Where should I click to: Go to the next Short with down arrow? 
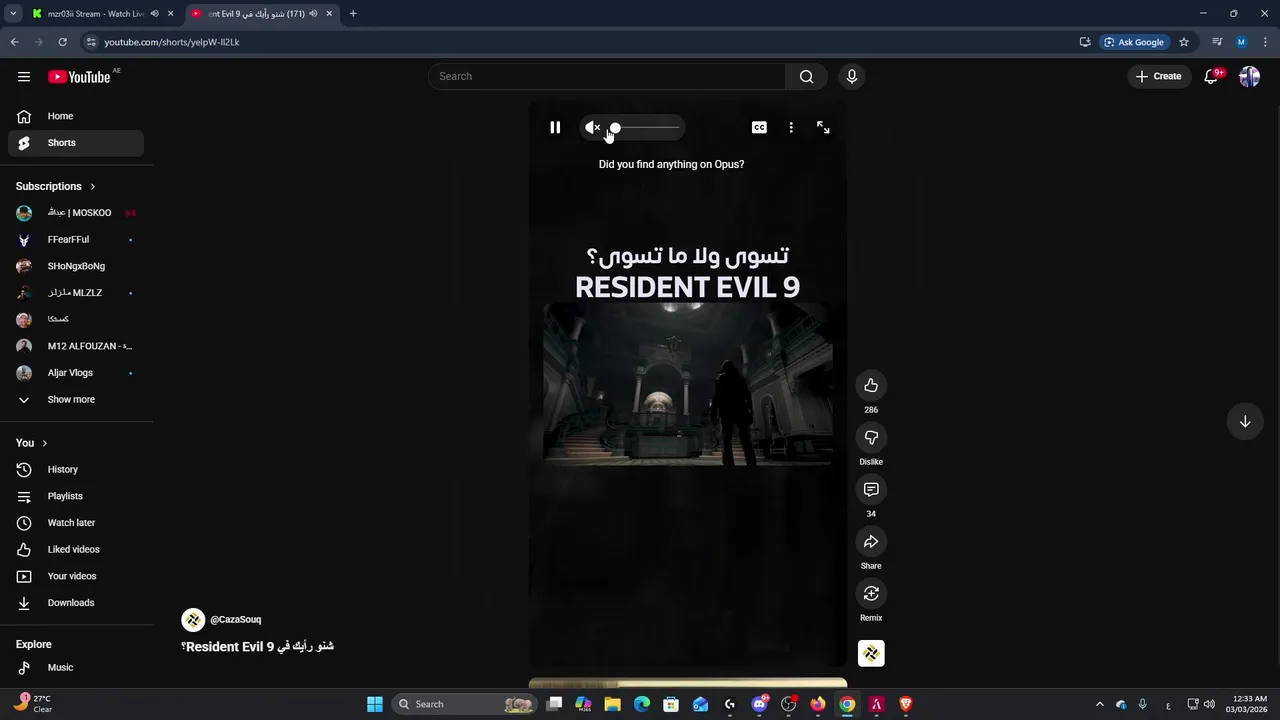1245,421
